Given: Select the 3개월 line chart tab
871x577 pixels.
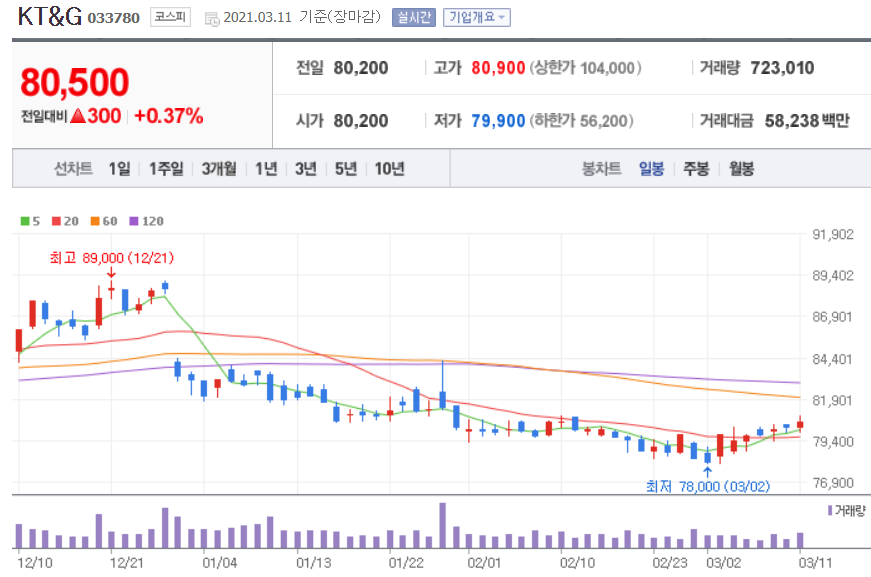Looking at the screenshot, I should 219,168.
